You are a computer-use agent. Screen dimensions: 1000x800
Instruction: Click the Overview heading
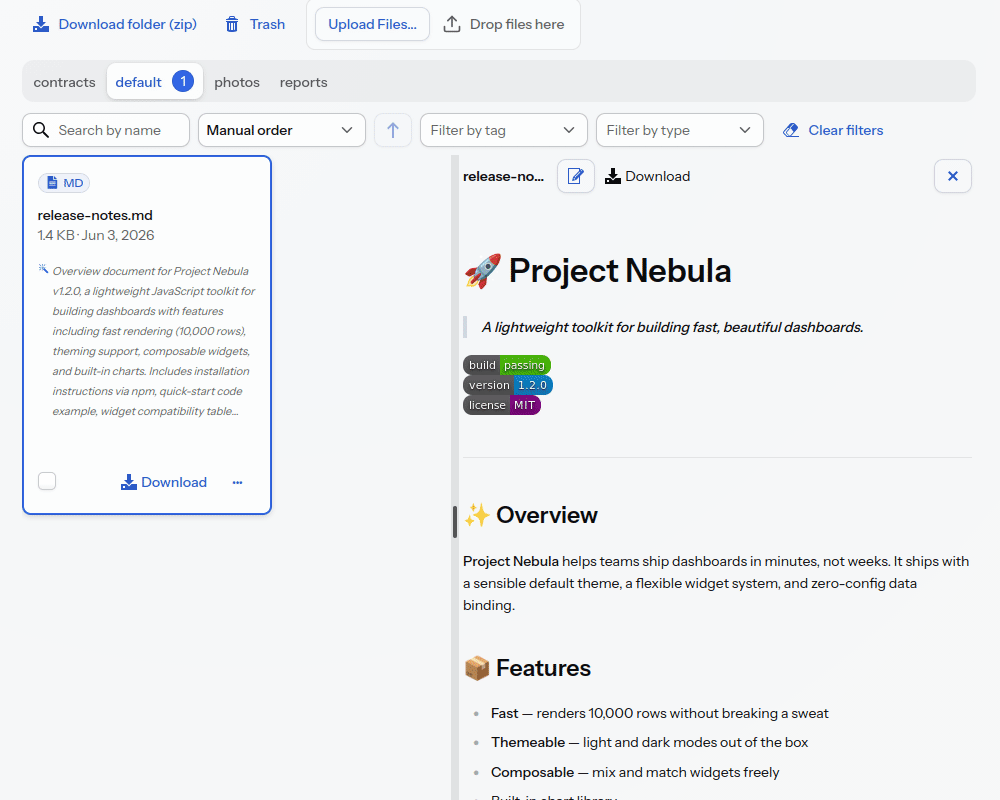click(531, 515)
